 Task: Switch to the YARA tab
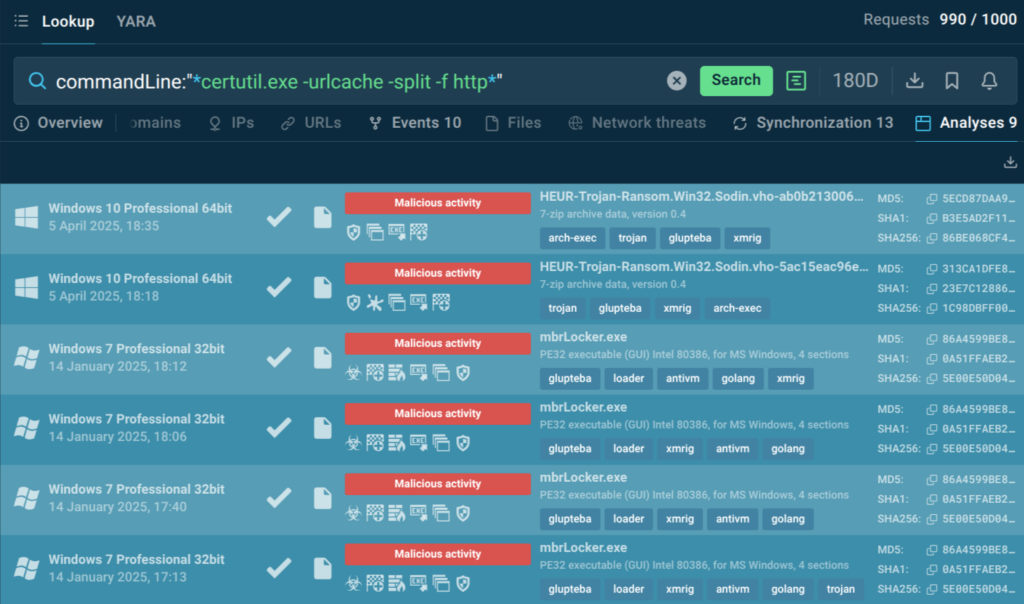pos(136,21)
